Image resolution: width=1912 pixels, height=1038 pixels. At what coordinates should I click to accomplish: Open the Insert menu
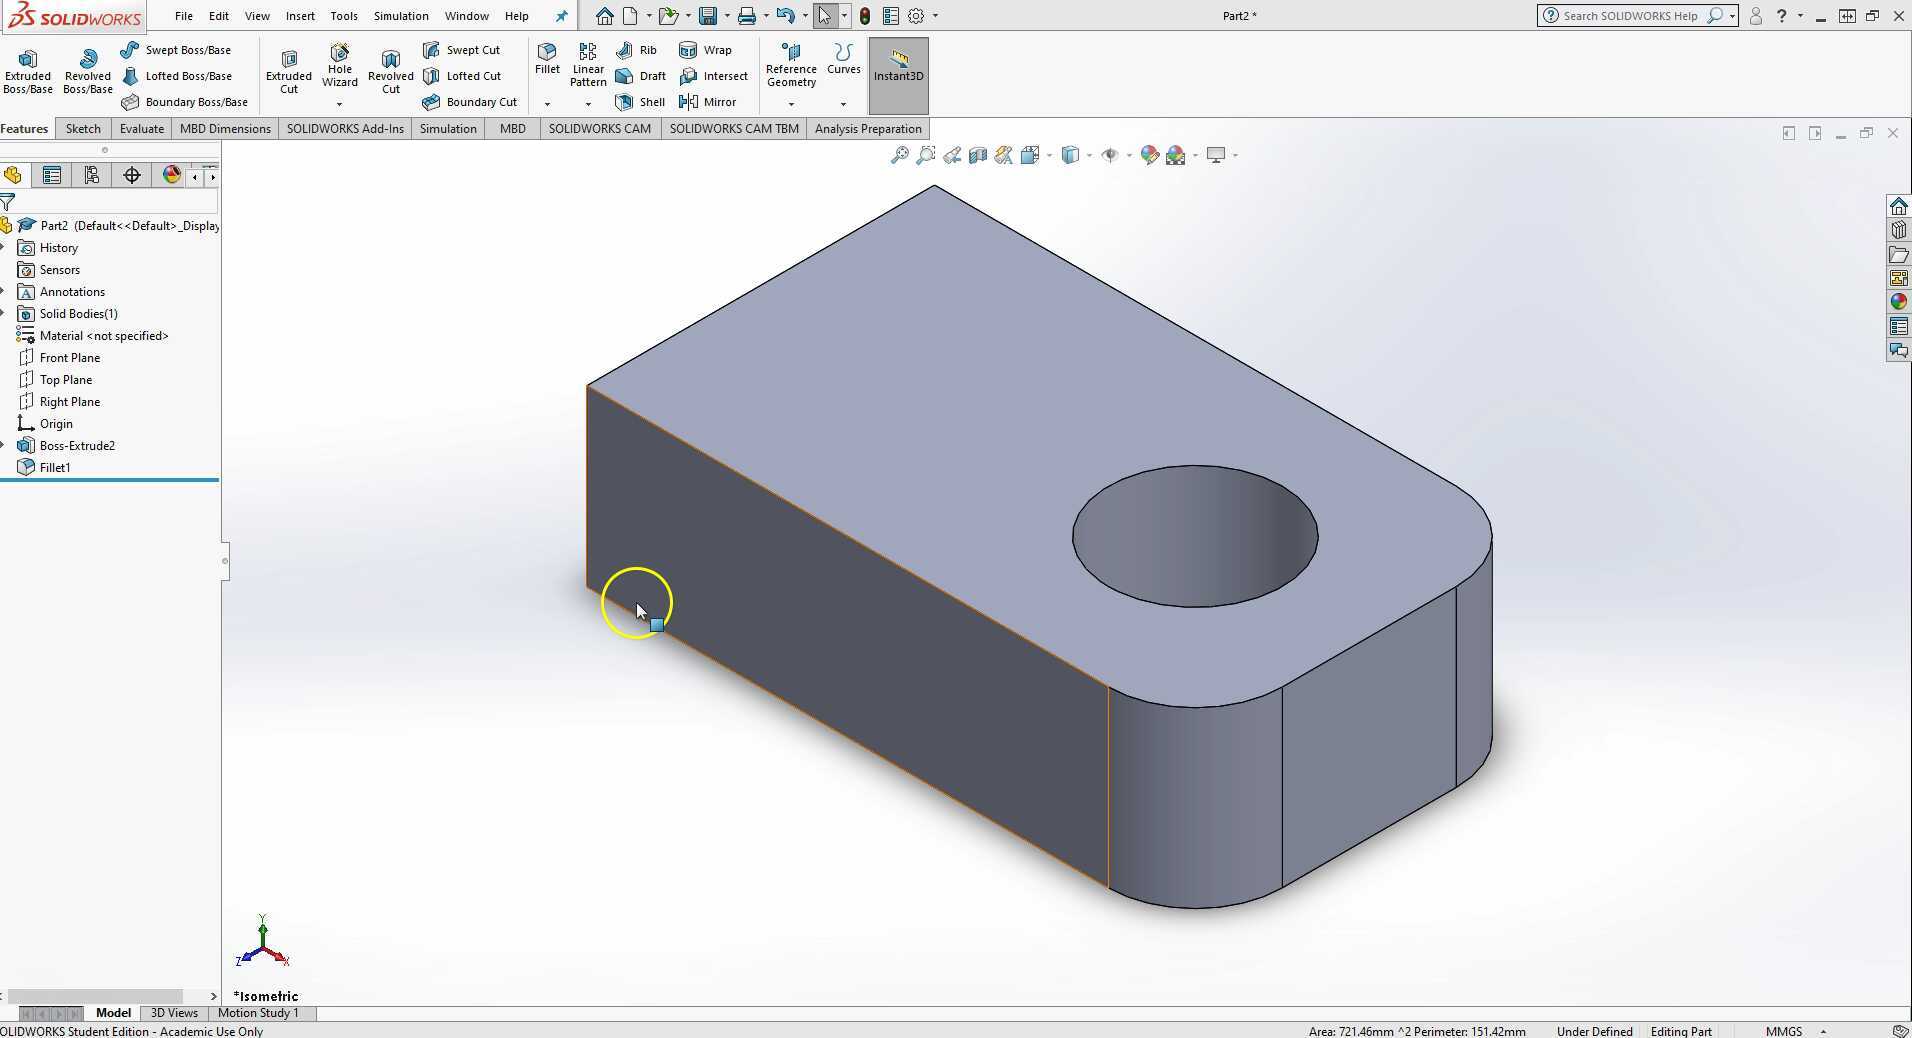point(300,15)
